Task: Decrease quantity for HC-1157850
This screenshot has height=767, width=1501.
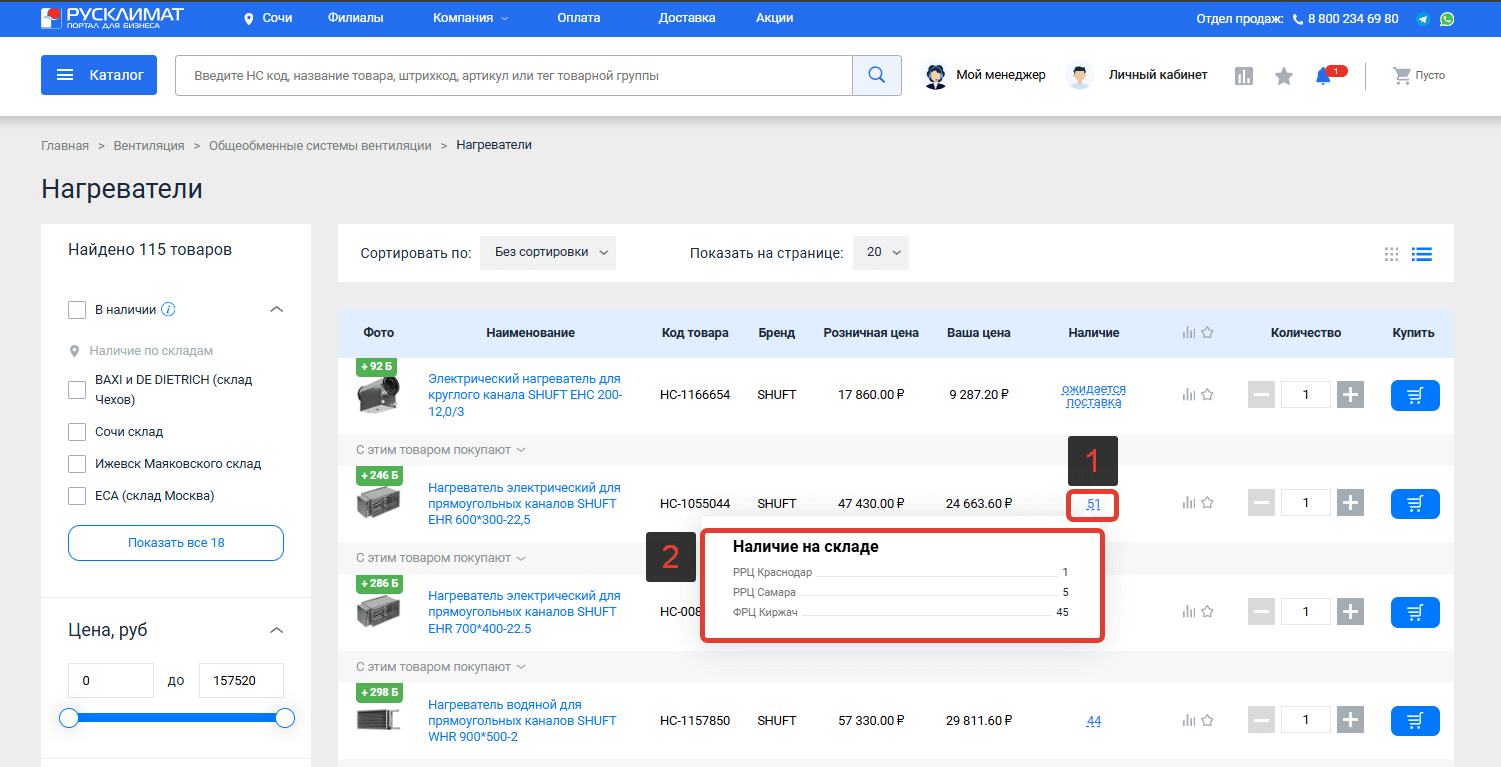Action: pos(1262,720)
